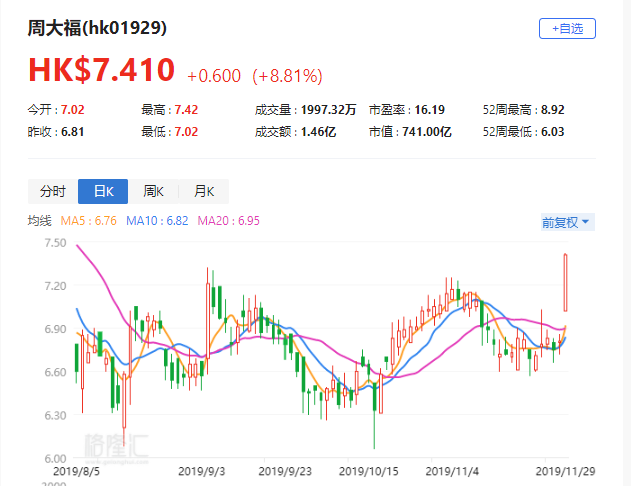Viewport: 631px width, 486px height.
Task: Add stock to watchlist with +自选
Action: point(566,29)
